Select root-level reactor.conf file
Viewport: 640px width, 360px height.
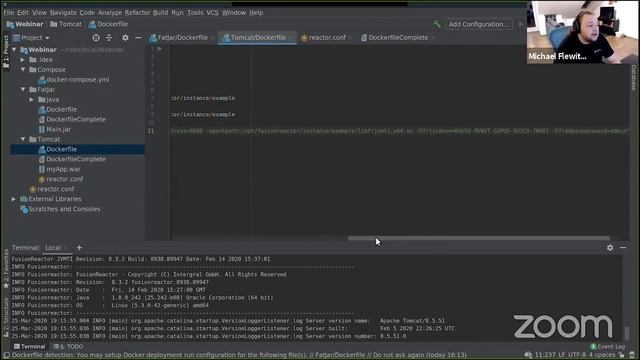click(52, 189)
